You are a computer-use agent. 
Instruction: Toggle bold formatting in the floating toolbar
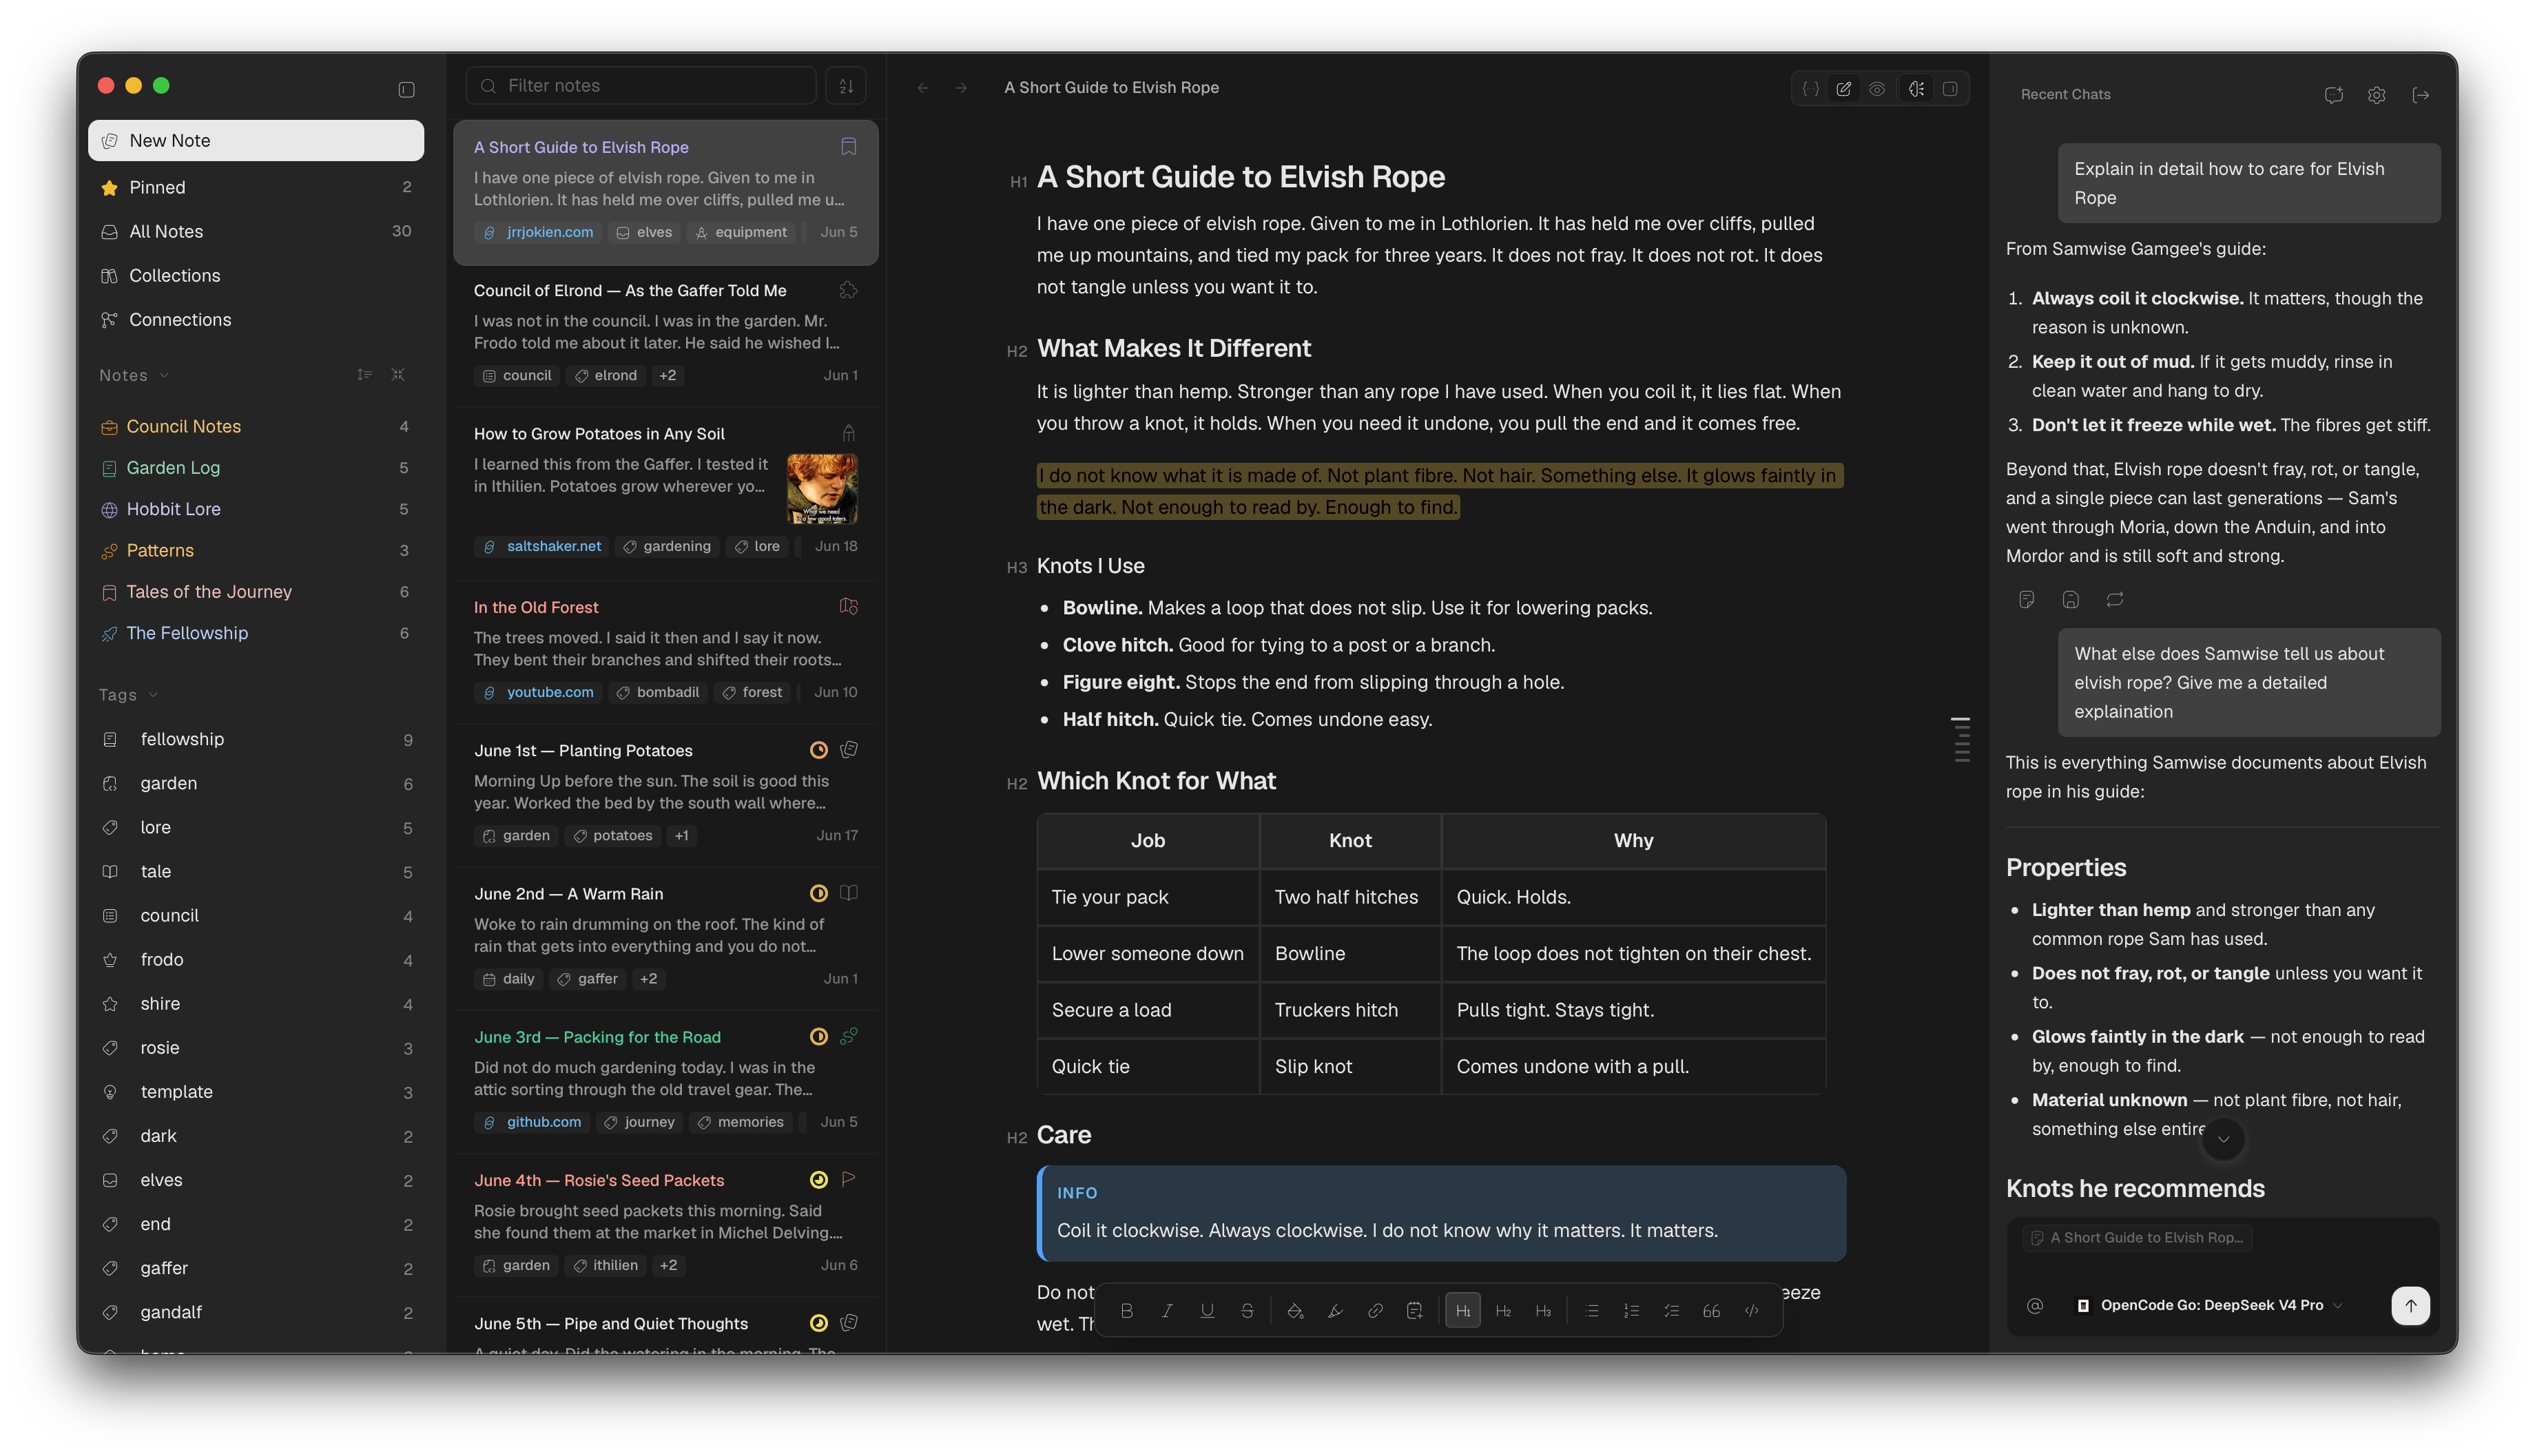(x=1126, y=1310)
